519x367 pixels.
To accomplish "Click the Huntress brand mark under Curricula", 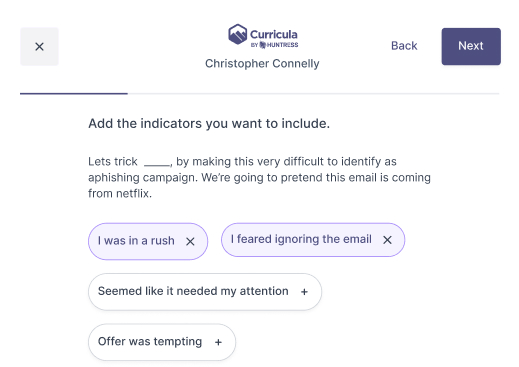I will (274, 45).
